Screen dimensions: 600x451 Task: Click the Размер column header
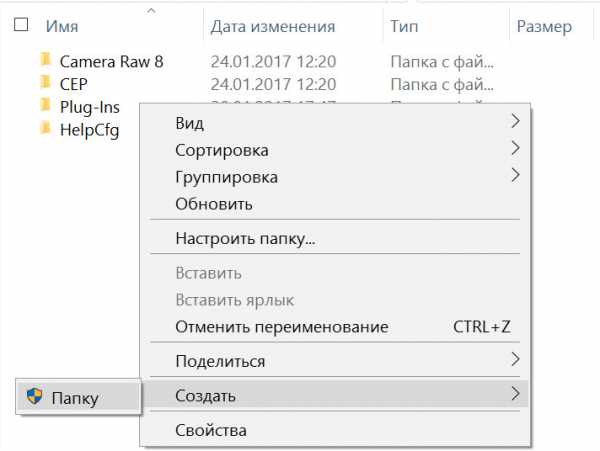coord(544,27)
